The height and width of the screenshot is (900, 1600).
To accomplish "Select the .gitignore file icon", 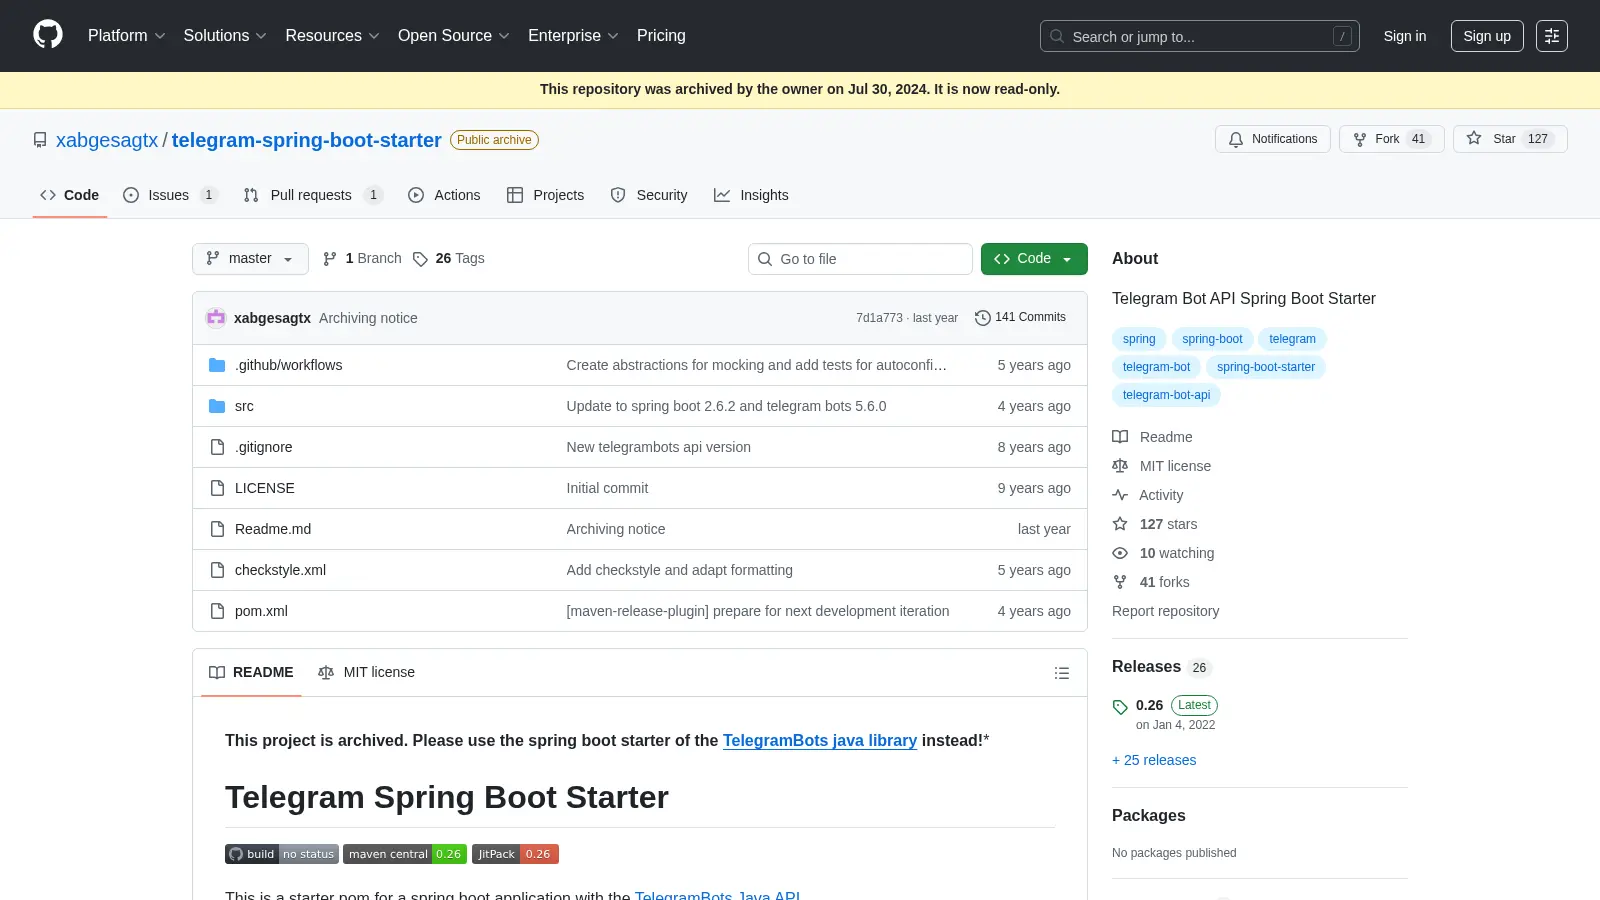I will (x=217, y=447).
